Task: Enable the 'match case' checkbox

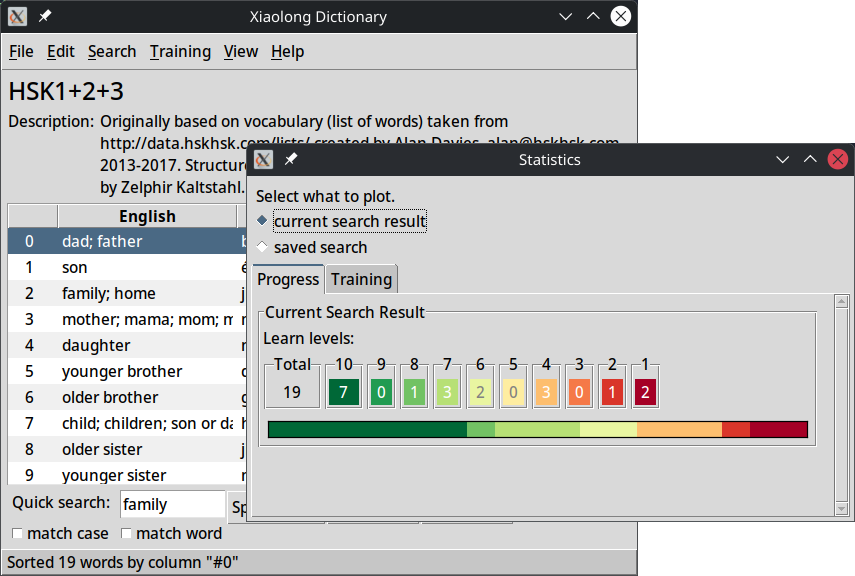Action: 17,533
